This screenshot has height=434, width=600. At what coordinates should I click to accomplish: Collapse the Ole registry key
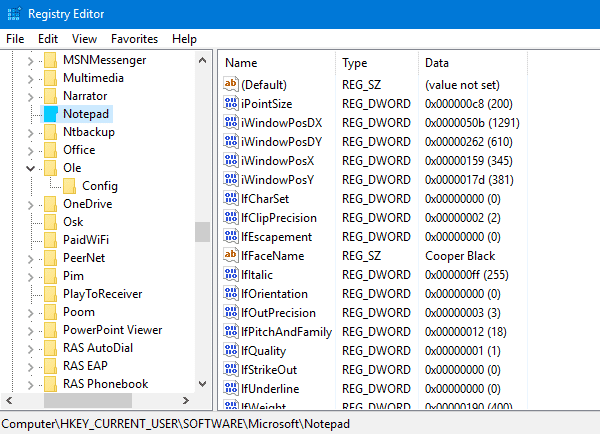click(28, 168)
